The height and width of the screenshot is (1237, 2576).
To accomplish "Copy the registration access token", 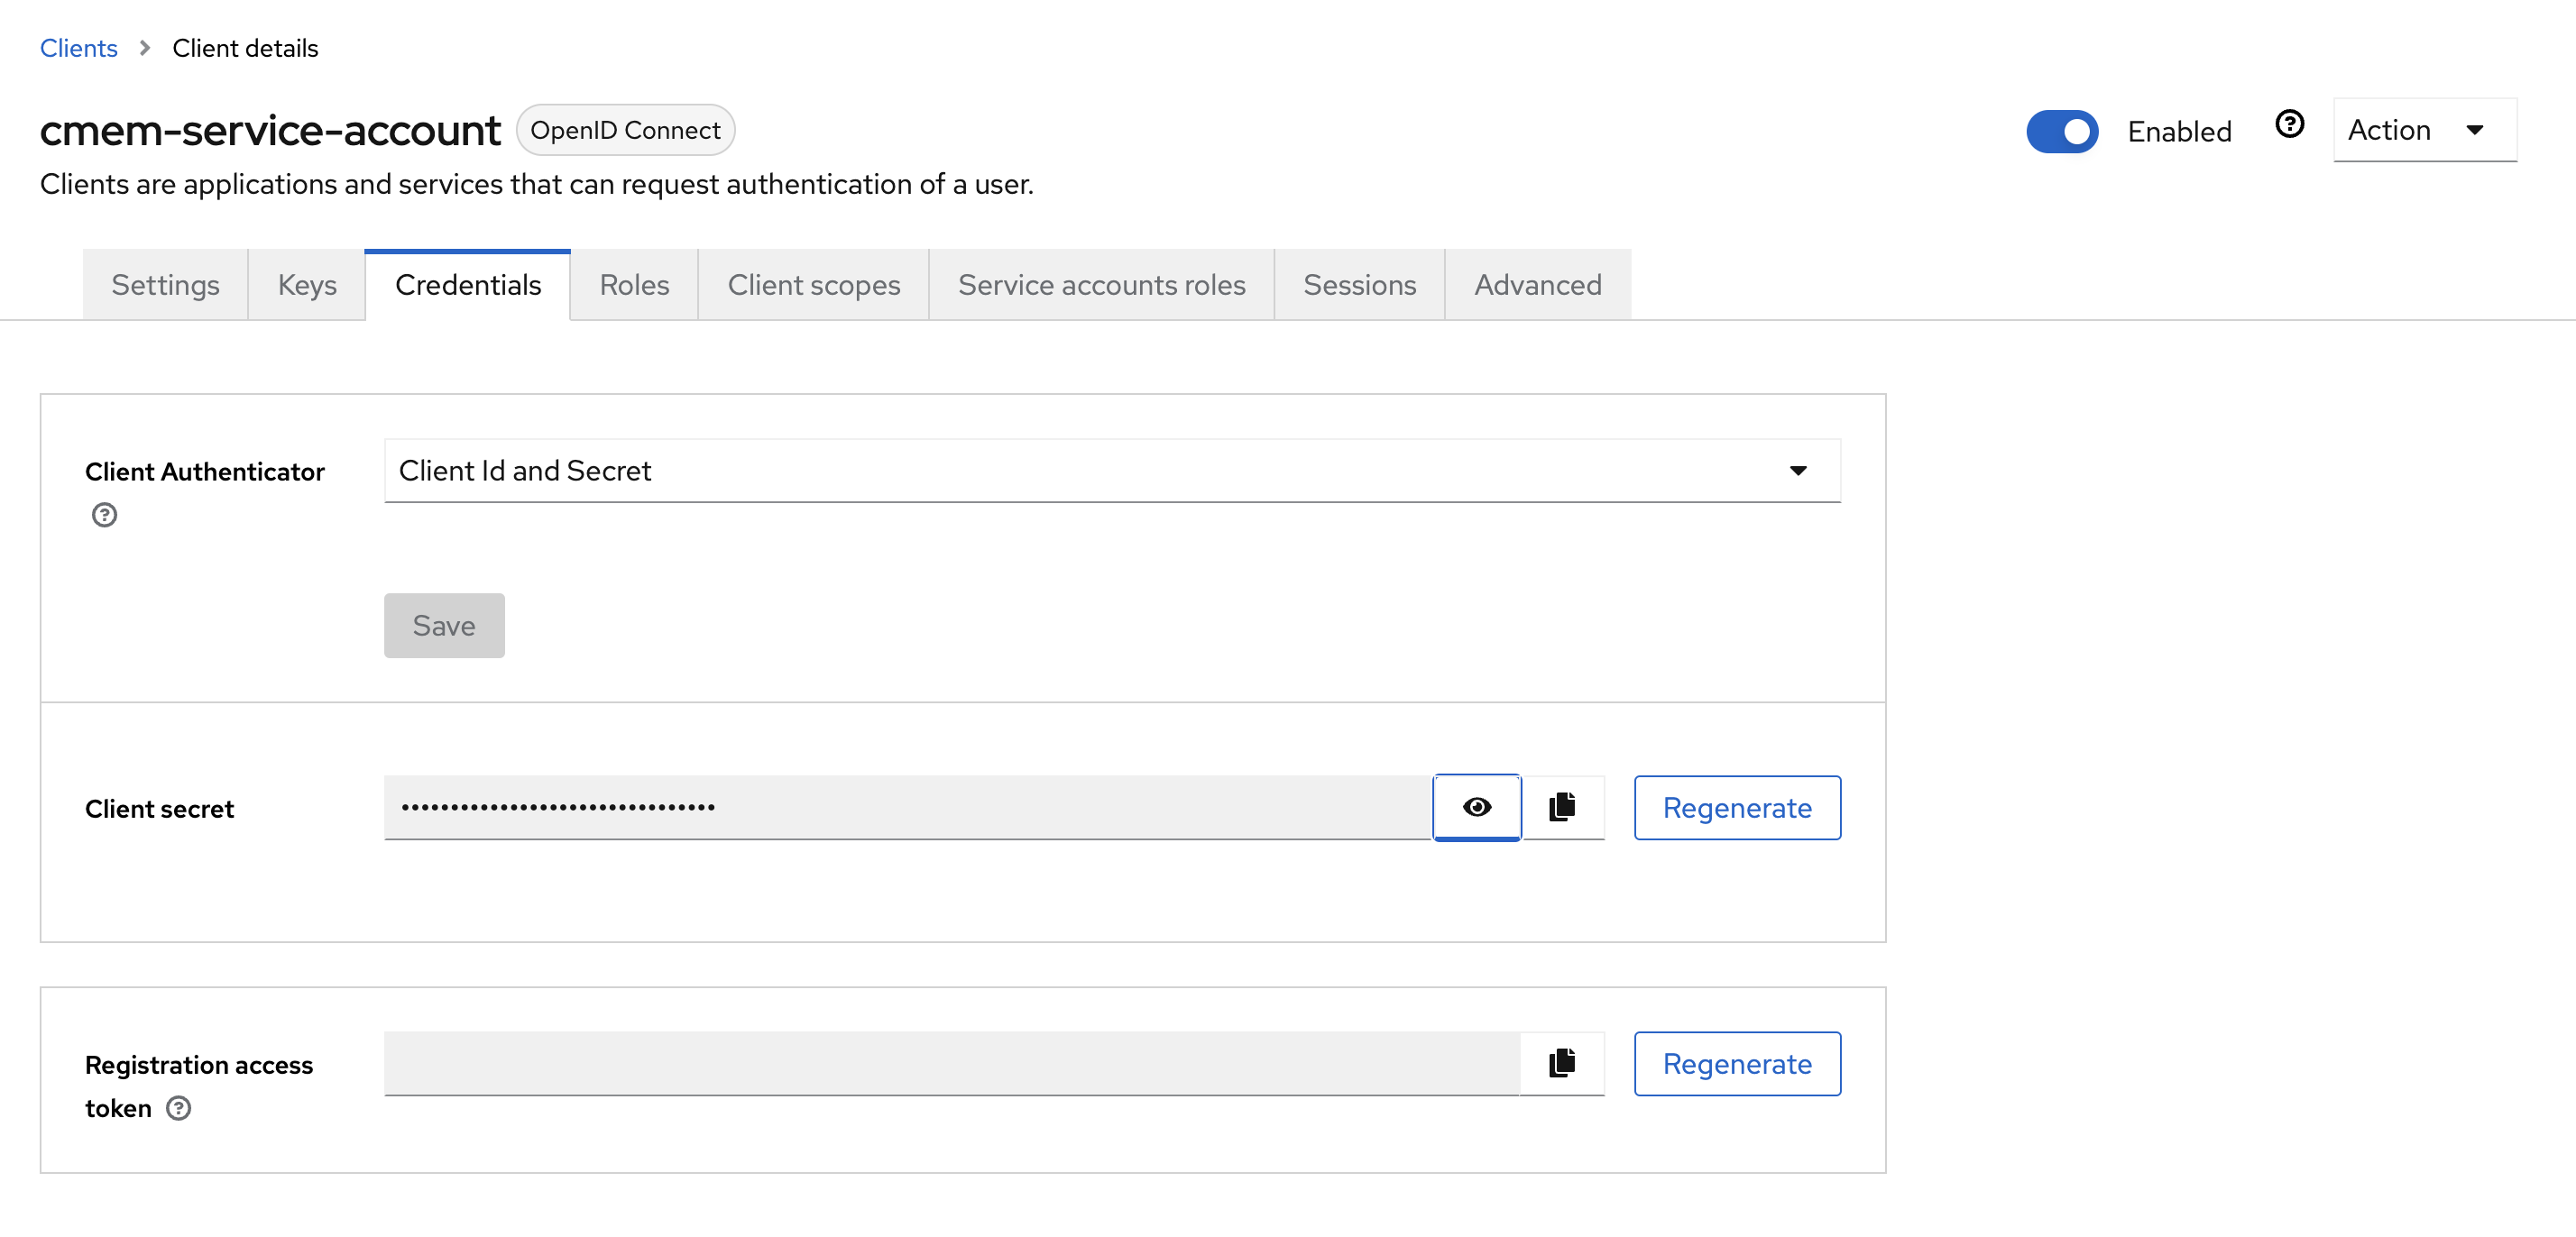I will pyautogui.click(x=1562, y=1063).
